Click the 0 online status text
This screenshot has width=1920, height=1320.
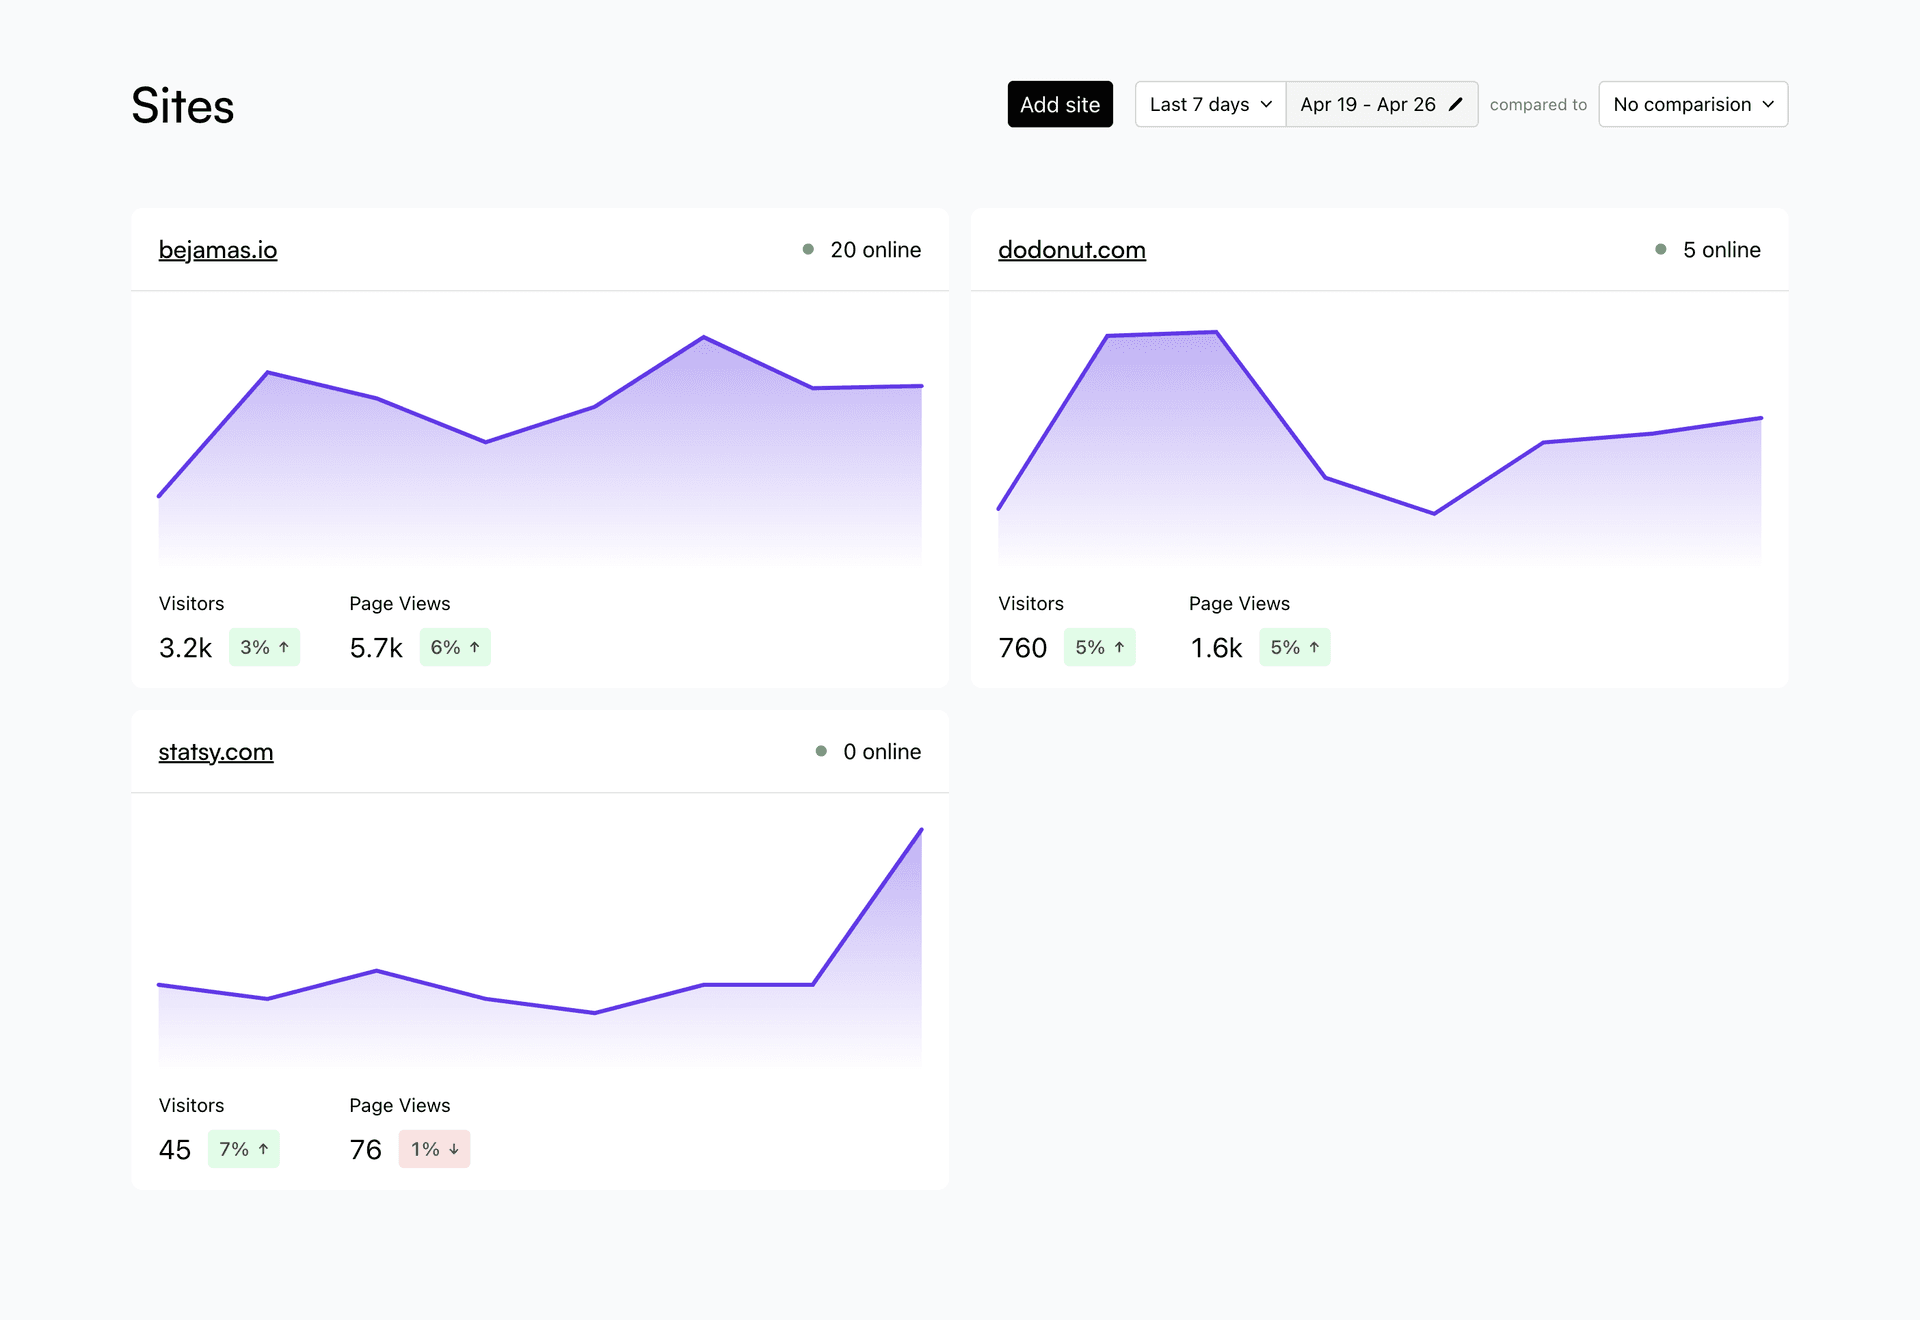click(x=882, y=752)
